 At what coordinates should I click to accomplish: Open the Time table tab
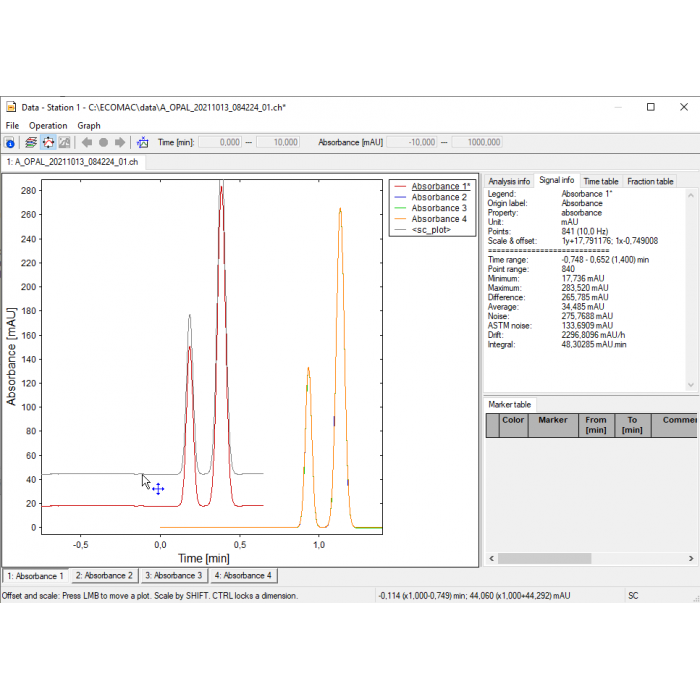point(601,182)
